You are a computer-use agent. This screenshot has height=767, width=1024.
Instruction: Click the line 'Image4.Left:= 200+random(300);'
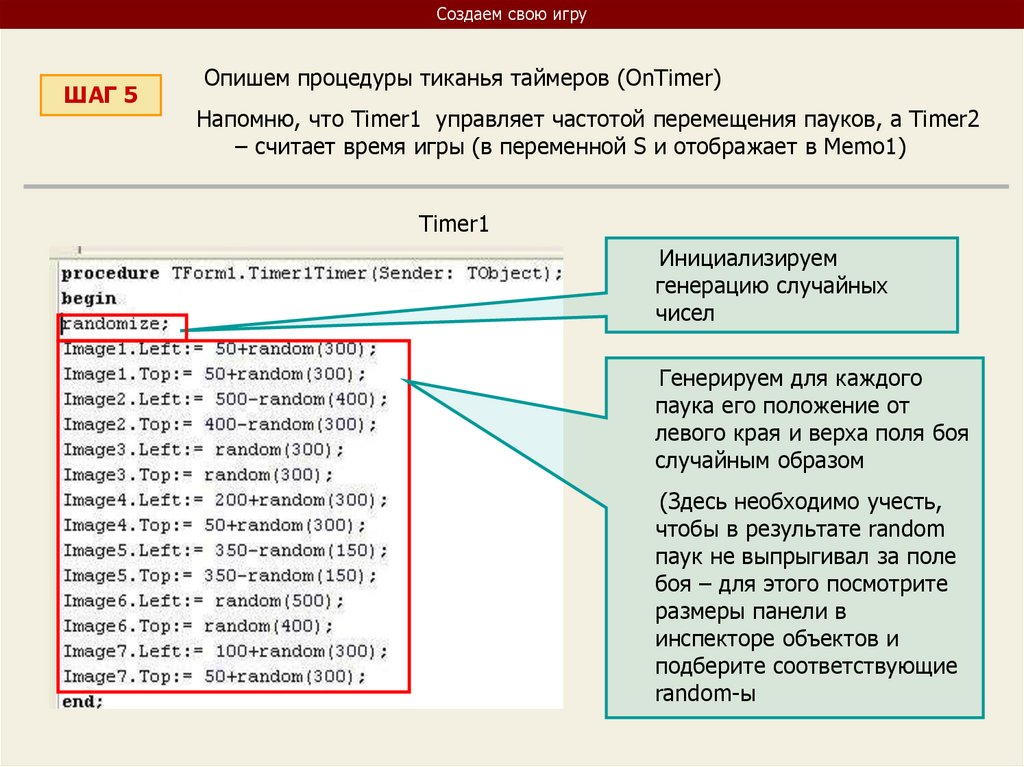pyautogui.click(x=225, y=500)
